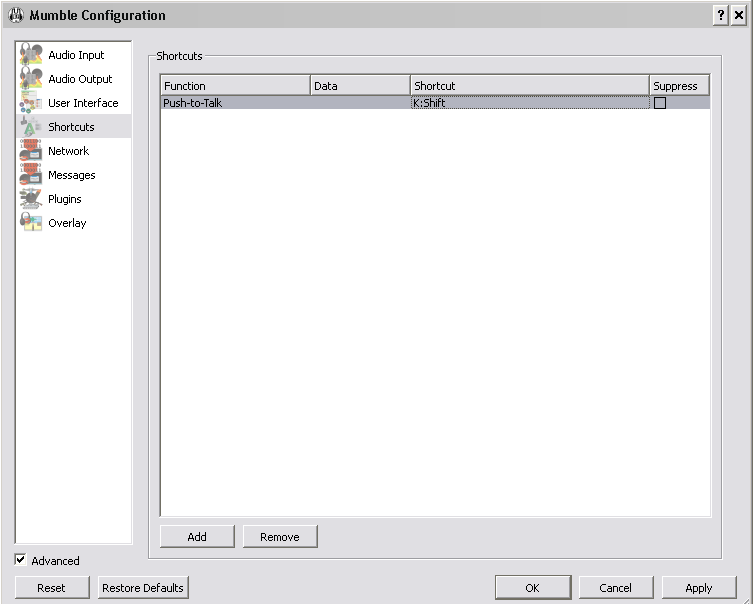Open the Audio Input settings page

click(74, 54)
